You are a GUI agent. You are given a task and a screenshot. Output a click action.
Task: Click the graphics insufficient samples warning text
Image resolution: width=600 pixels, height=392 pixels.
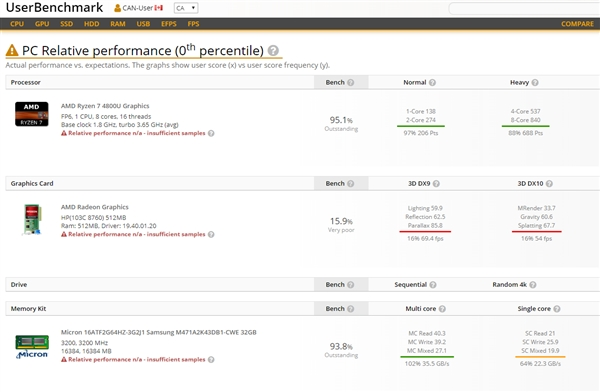137,234
